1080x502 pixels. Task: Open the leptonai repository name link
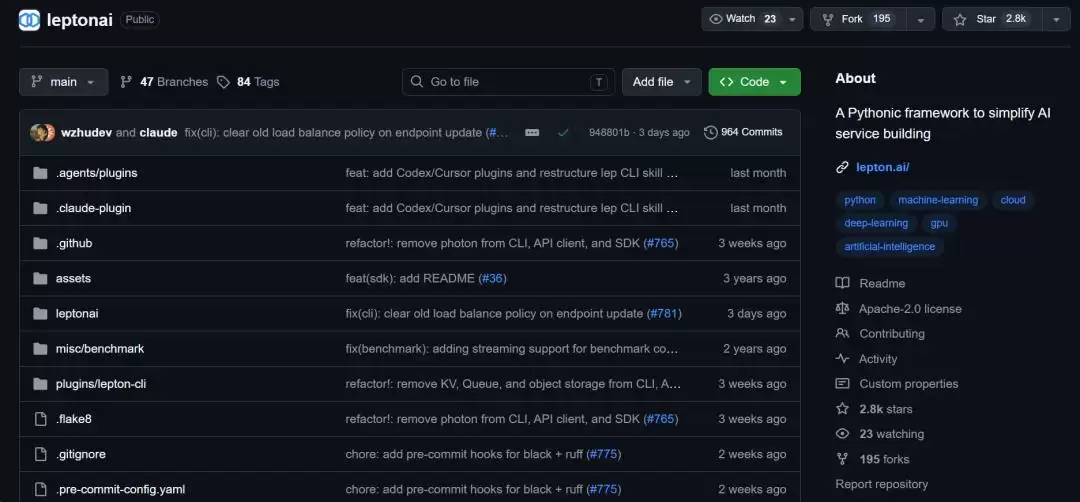pos(79,20)
